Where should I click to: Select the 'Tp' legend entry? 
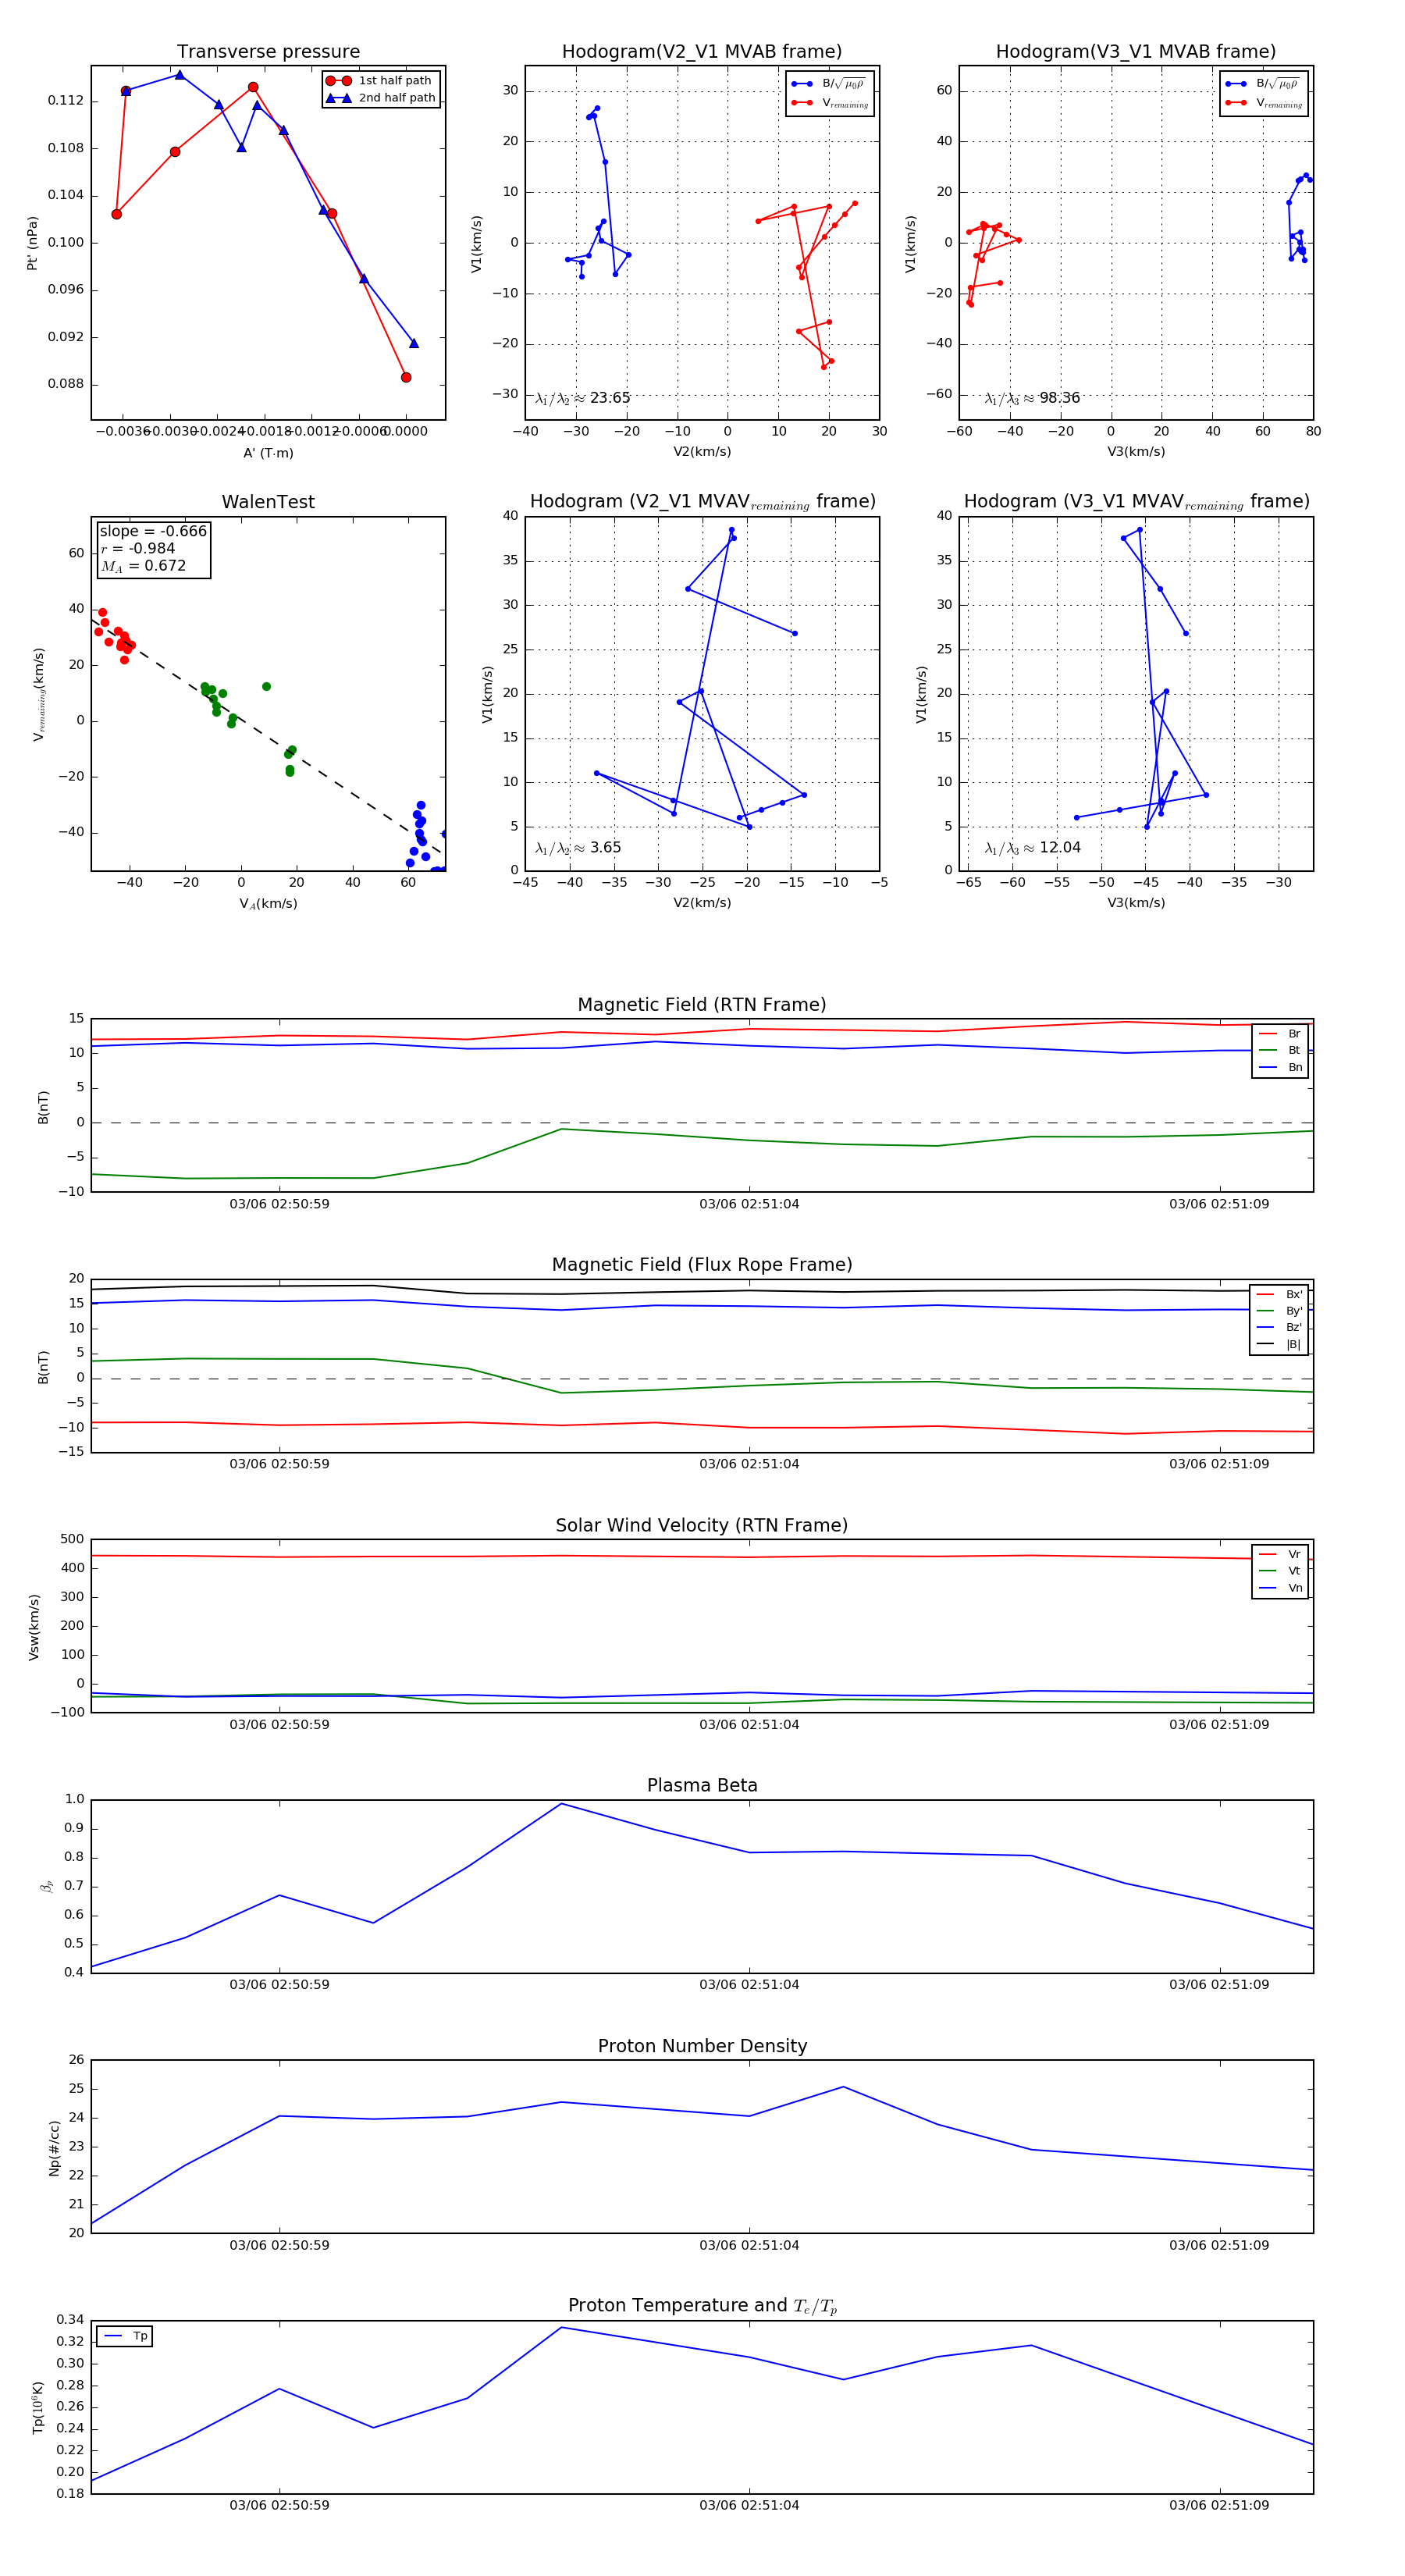click(126, 2337)
